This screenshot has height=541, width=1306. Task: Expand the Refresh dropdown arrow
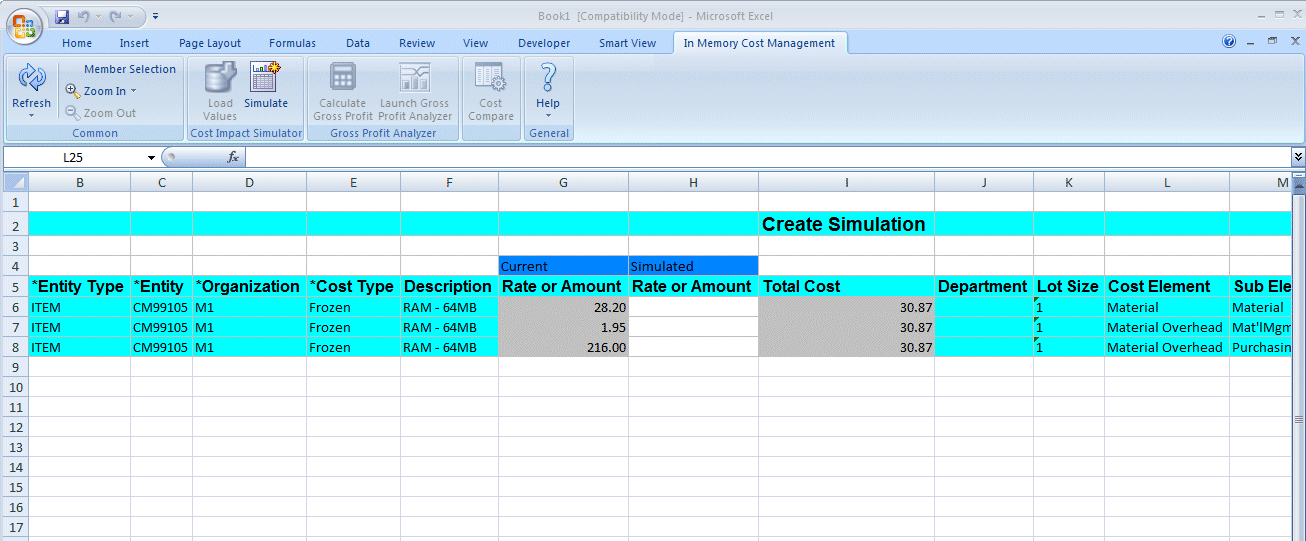tap(31, 115)
